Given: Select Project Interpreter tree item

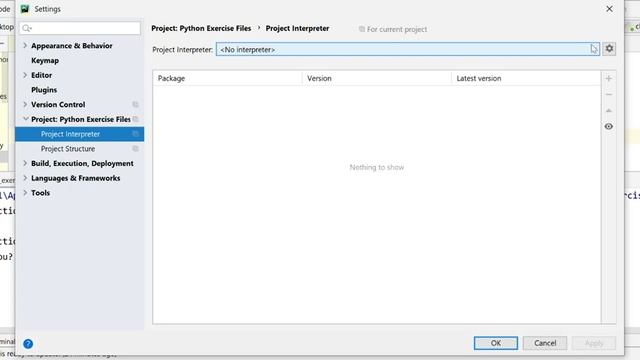Looking at the screenshot, I should (x=80, y=134).
